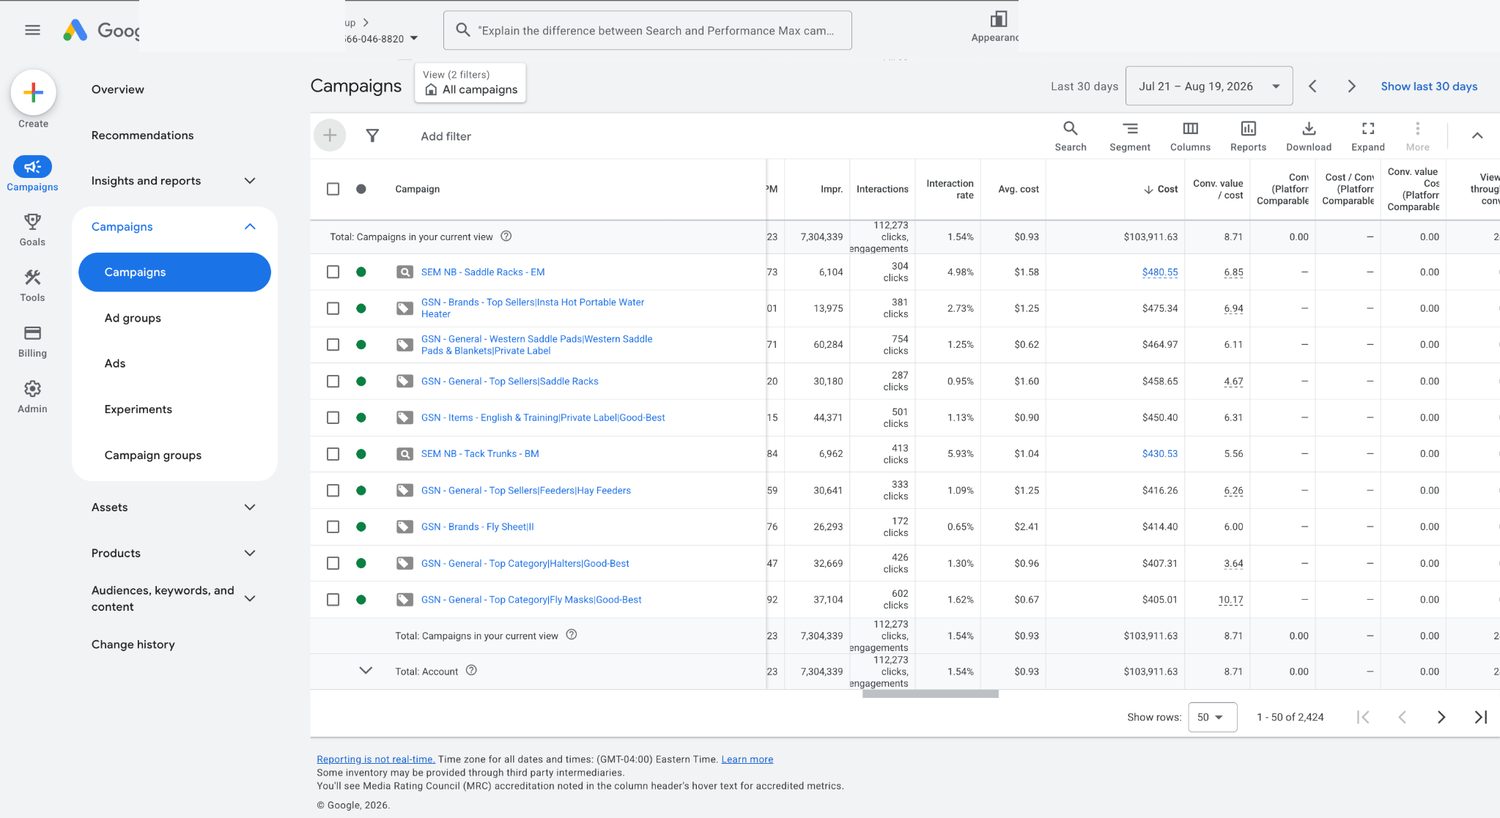Check the English & Training campaign row
Viewport: 1500px width, 818px height.
coord(333,418)
